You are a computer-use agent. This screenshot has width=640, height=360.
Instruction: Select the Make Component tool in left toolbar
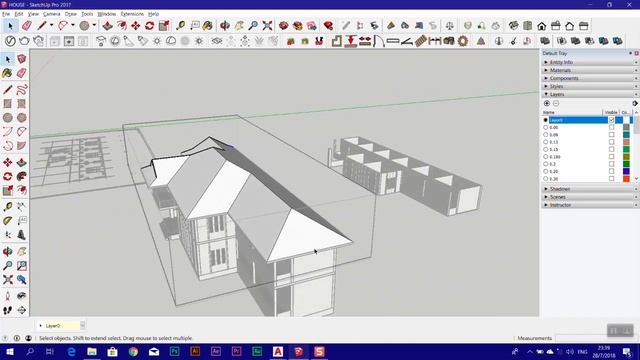tap(22, 59)
